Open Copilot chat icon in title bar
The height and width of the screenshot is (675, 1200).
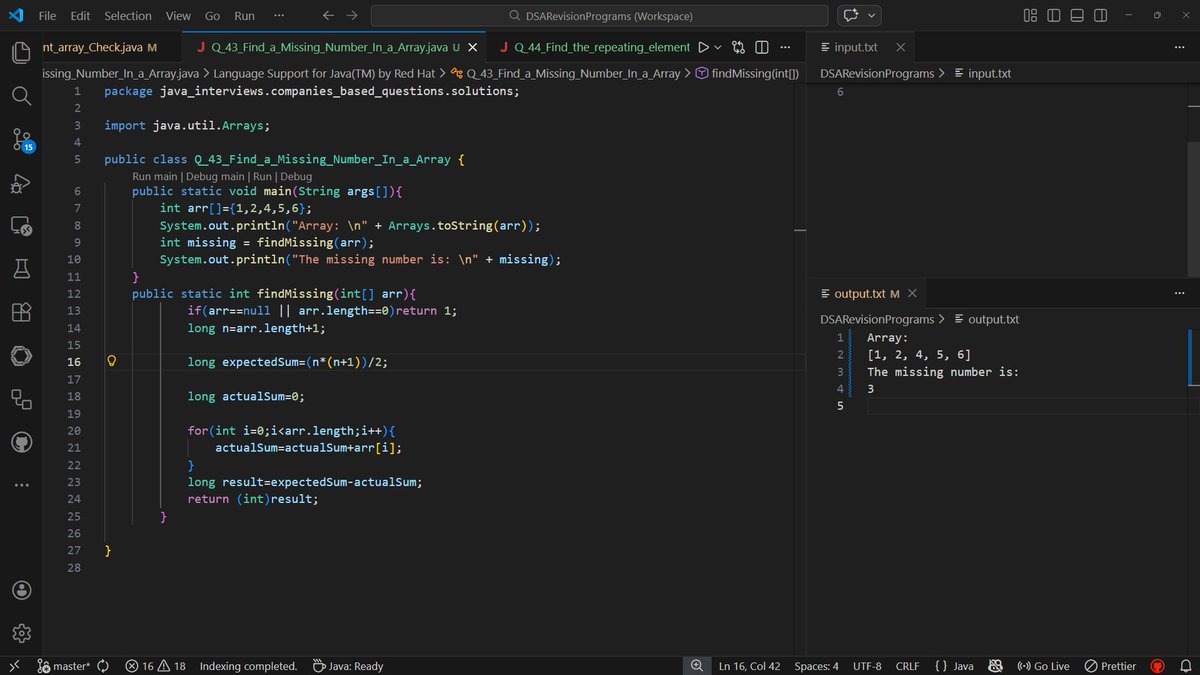[851, 16]
